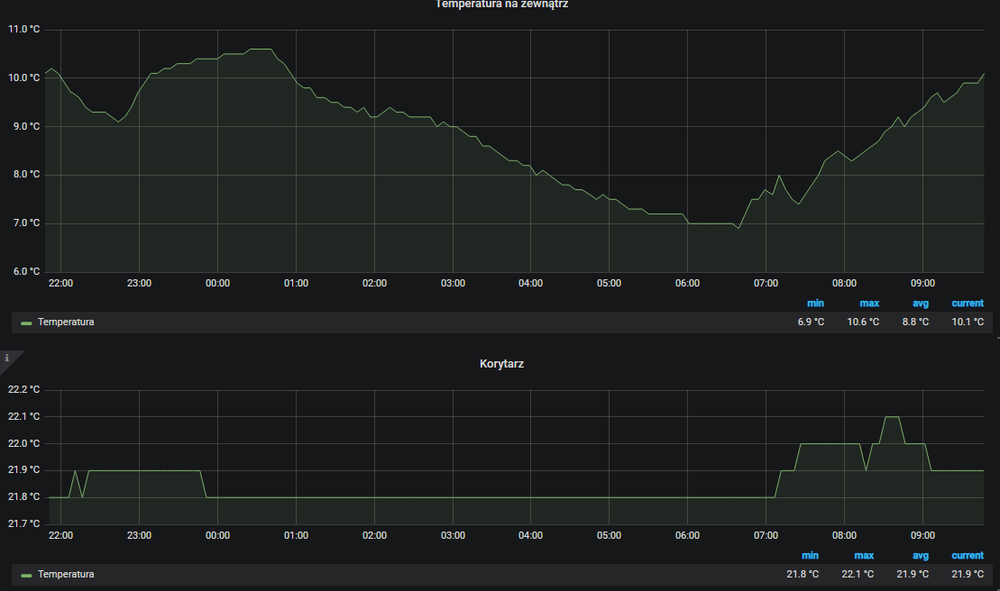Click the 10.1 °C current value in outdoor legend

coord(966,322)
